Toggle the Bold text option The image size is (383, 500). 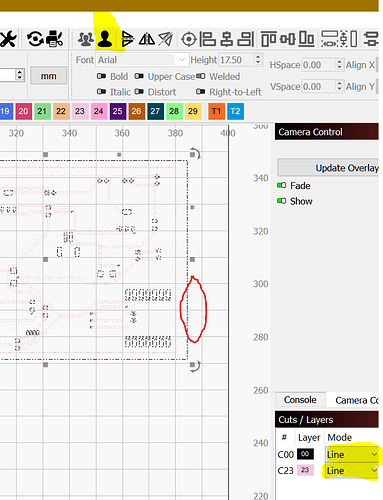click(x=112, y=77)
